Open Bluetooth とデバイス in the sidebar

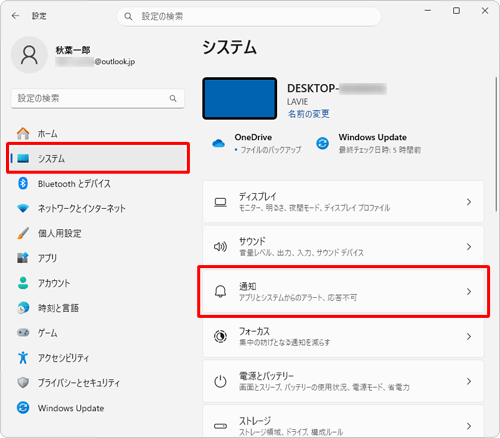coord(97,183)
